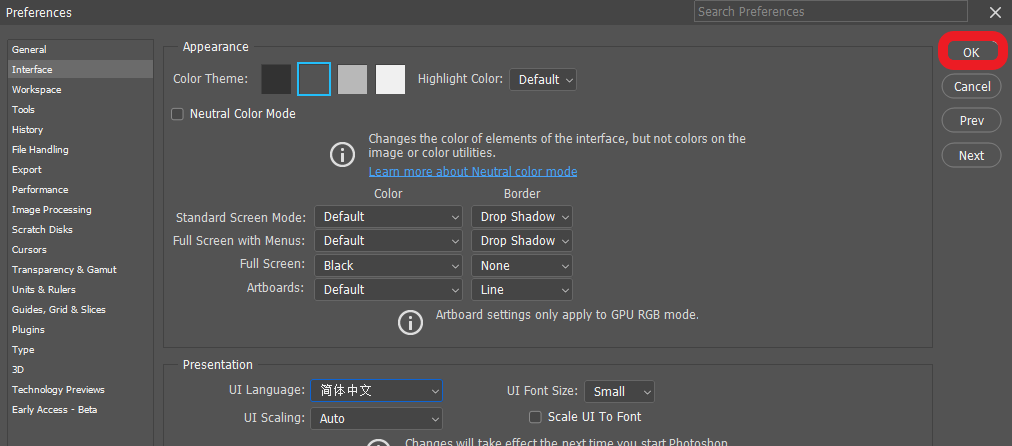
Task: Open Full Screen with Menus border dropdown
Action: click(521, 241)
